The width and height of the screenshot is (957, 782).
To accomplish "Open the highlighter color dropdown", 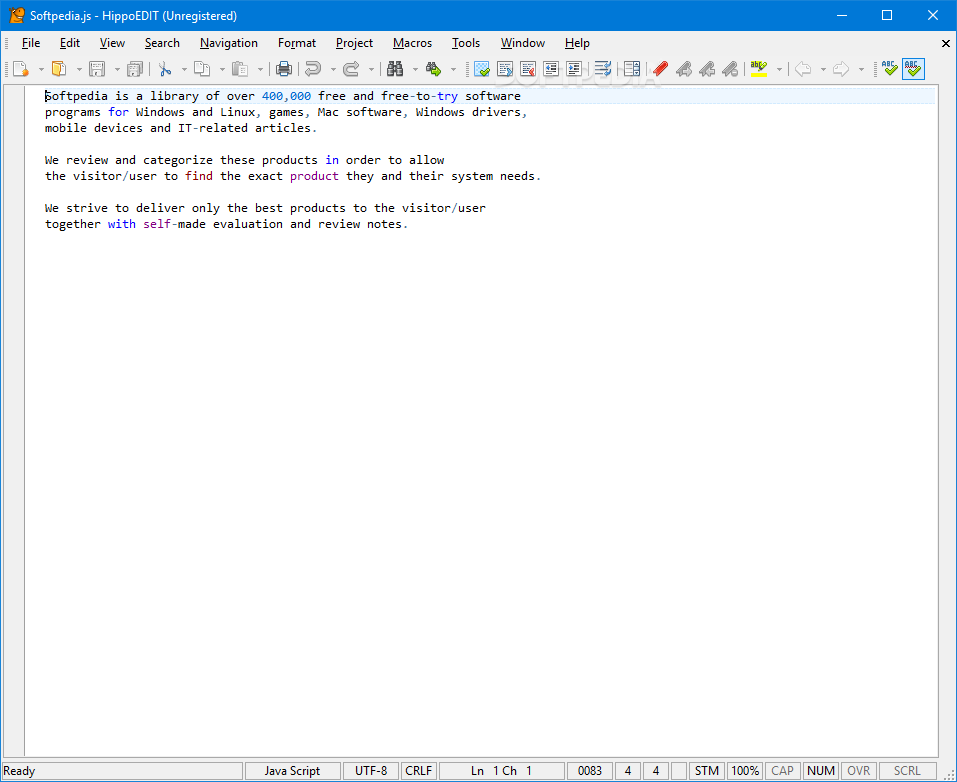I will pyautogui.click(x=779, y=70).
